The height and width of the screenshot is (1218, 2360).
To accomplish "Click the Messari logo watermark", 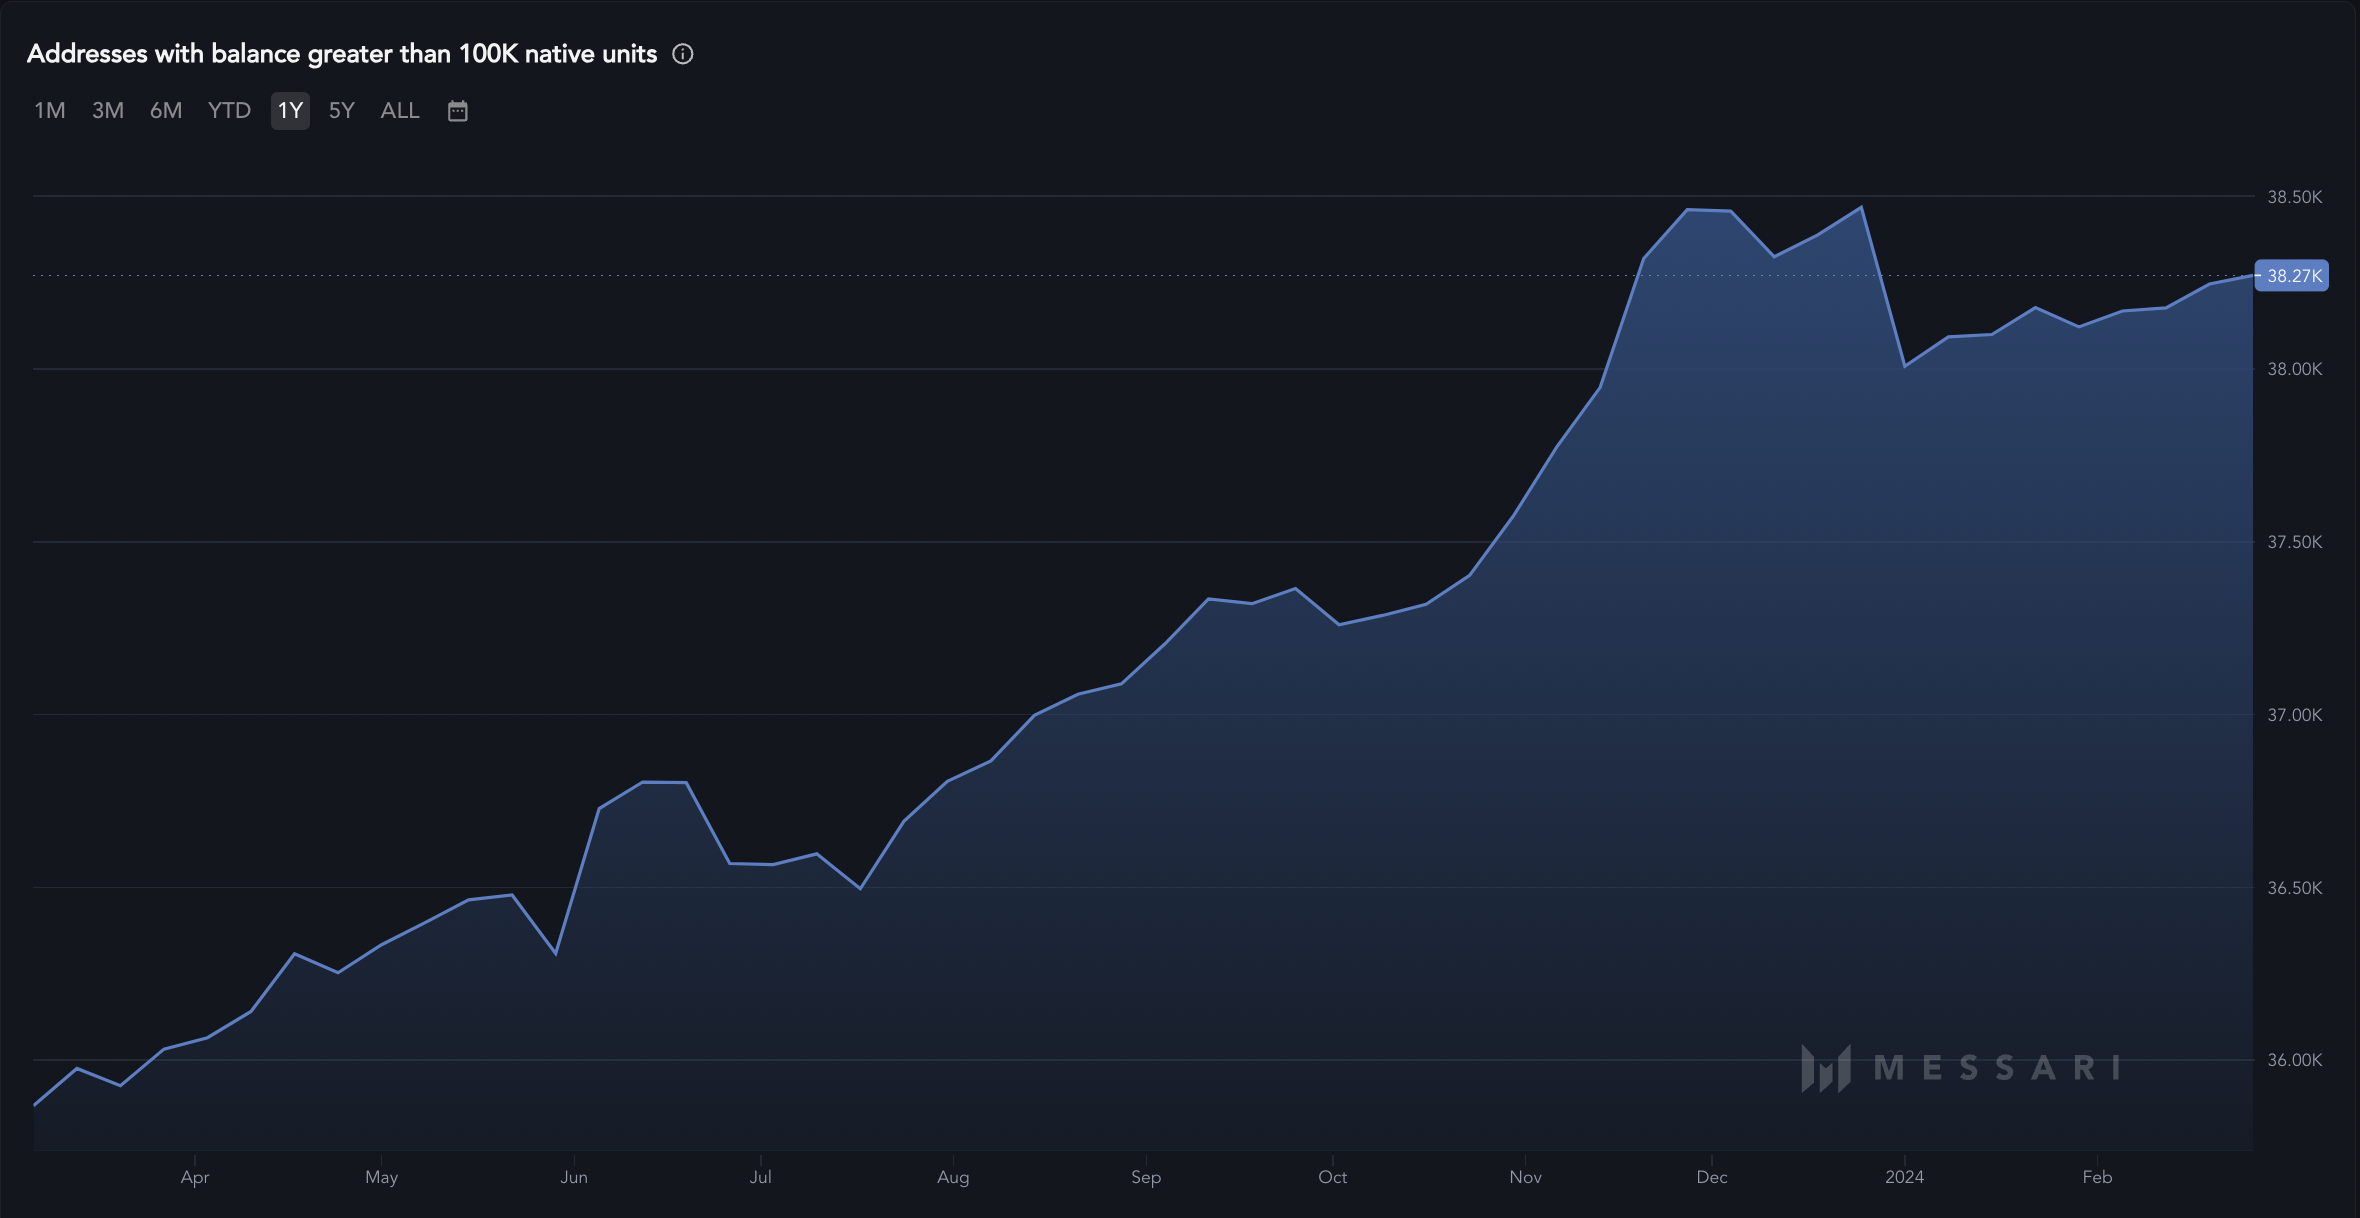I will tap(1960, 1068).
